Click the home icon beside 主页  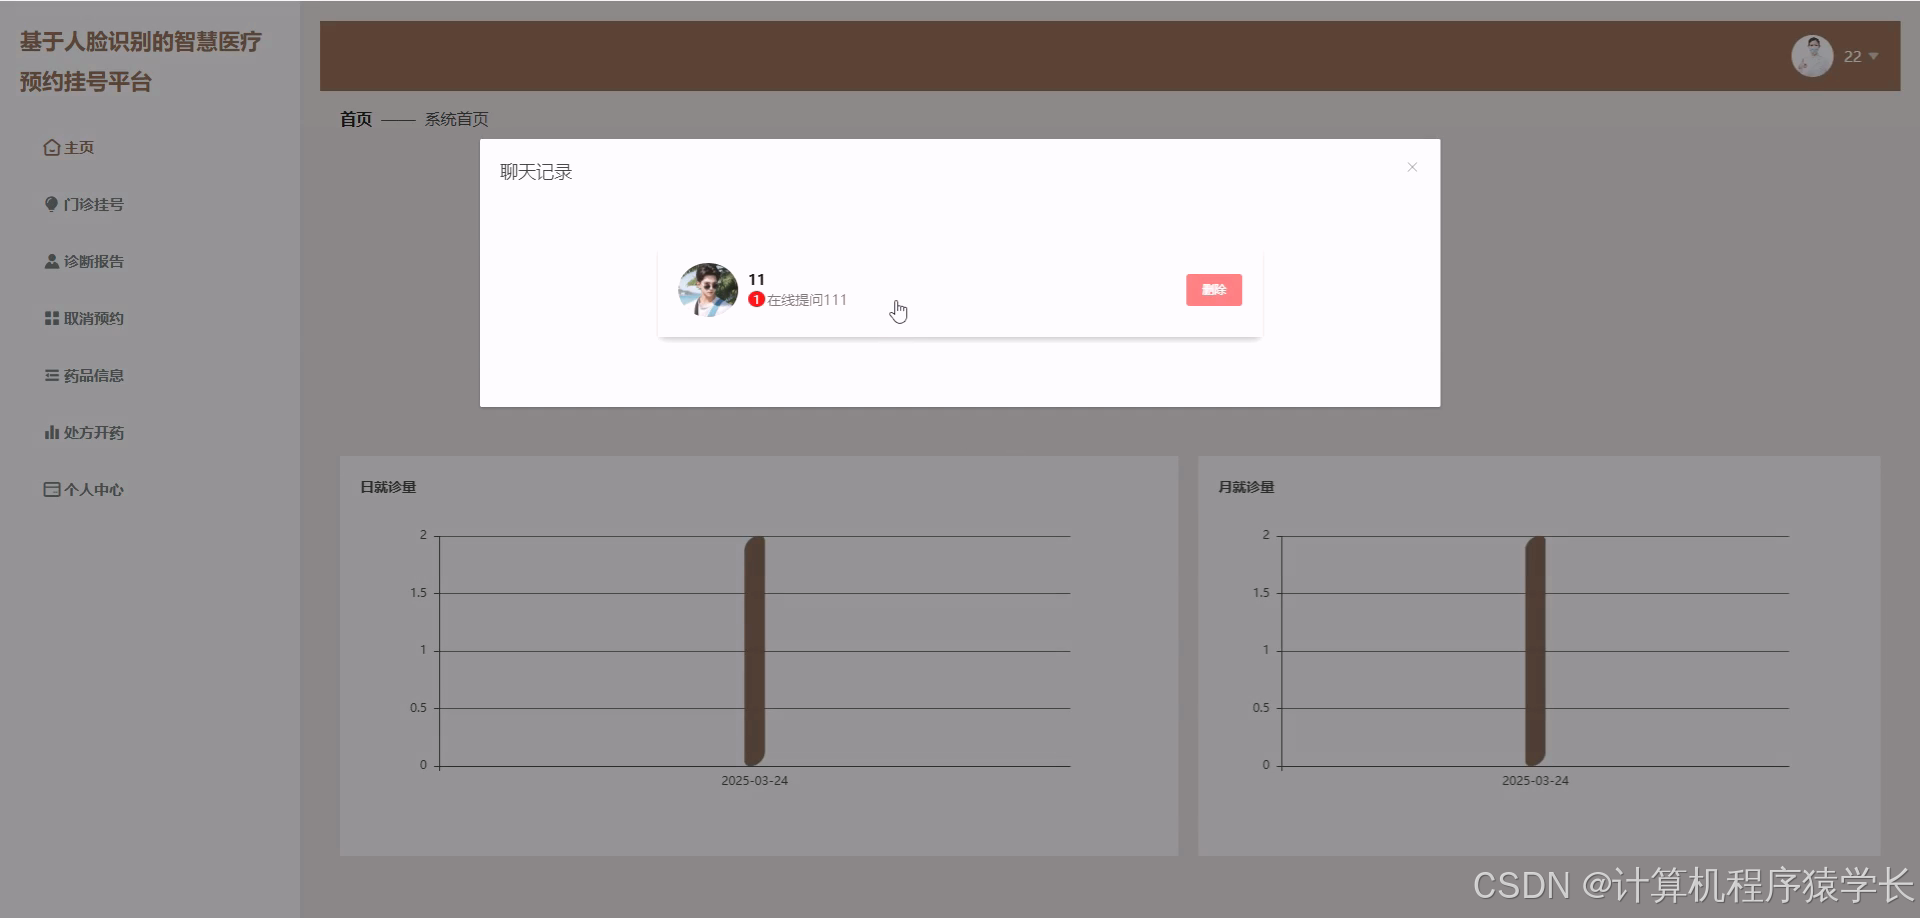coord(52,147)
